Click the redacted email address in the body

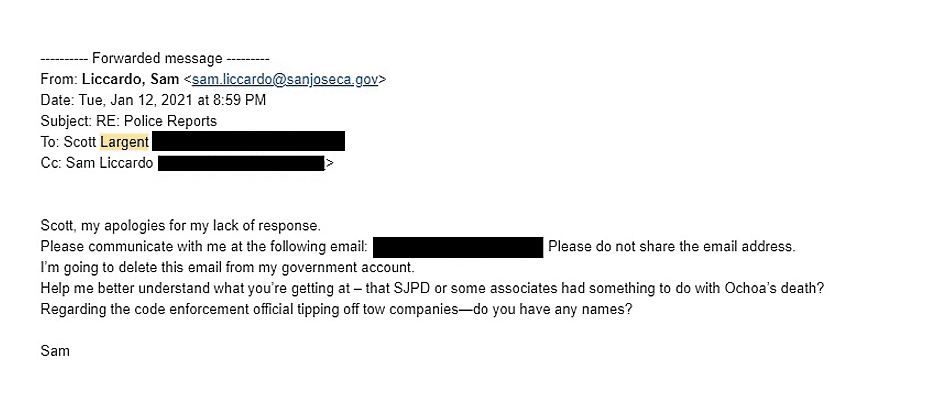coord(458,247)
